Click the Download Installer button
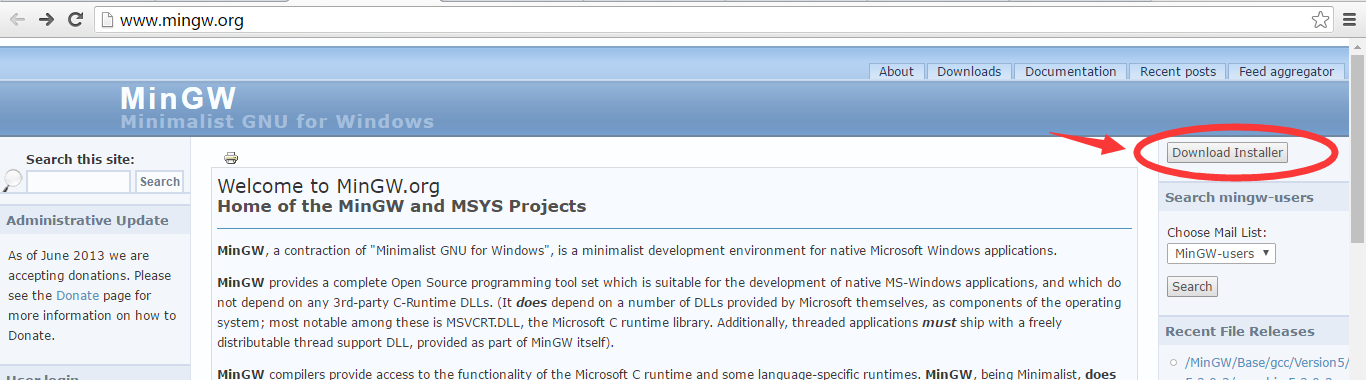 click(1227, 153)
